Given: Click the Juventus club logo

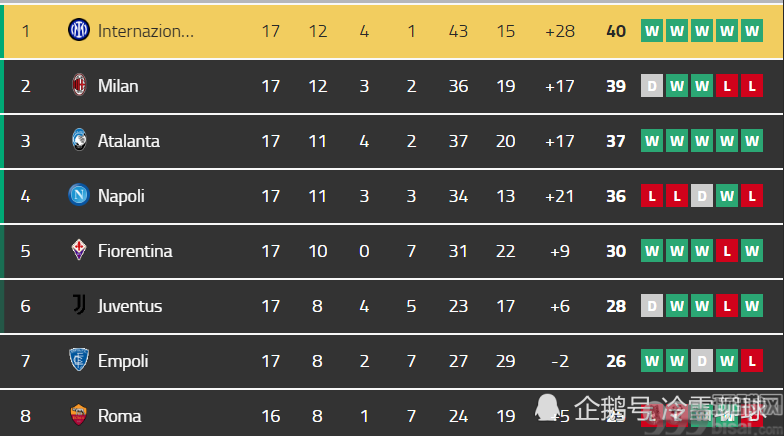Looking at the screenshot, I should tap(79, 304).
